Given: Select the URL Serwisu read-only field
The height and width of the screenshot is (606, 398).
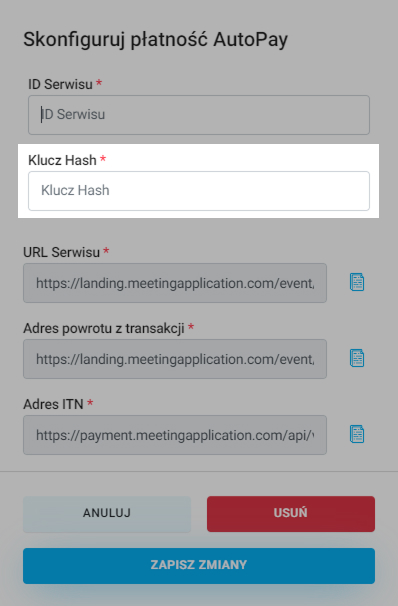Looking at the screenshot, I should pyautogui.click(x=175, y=283).
